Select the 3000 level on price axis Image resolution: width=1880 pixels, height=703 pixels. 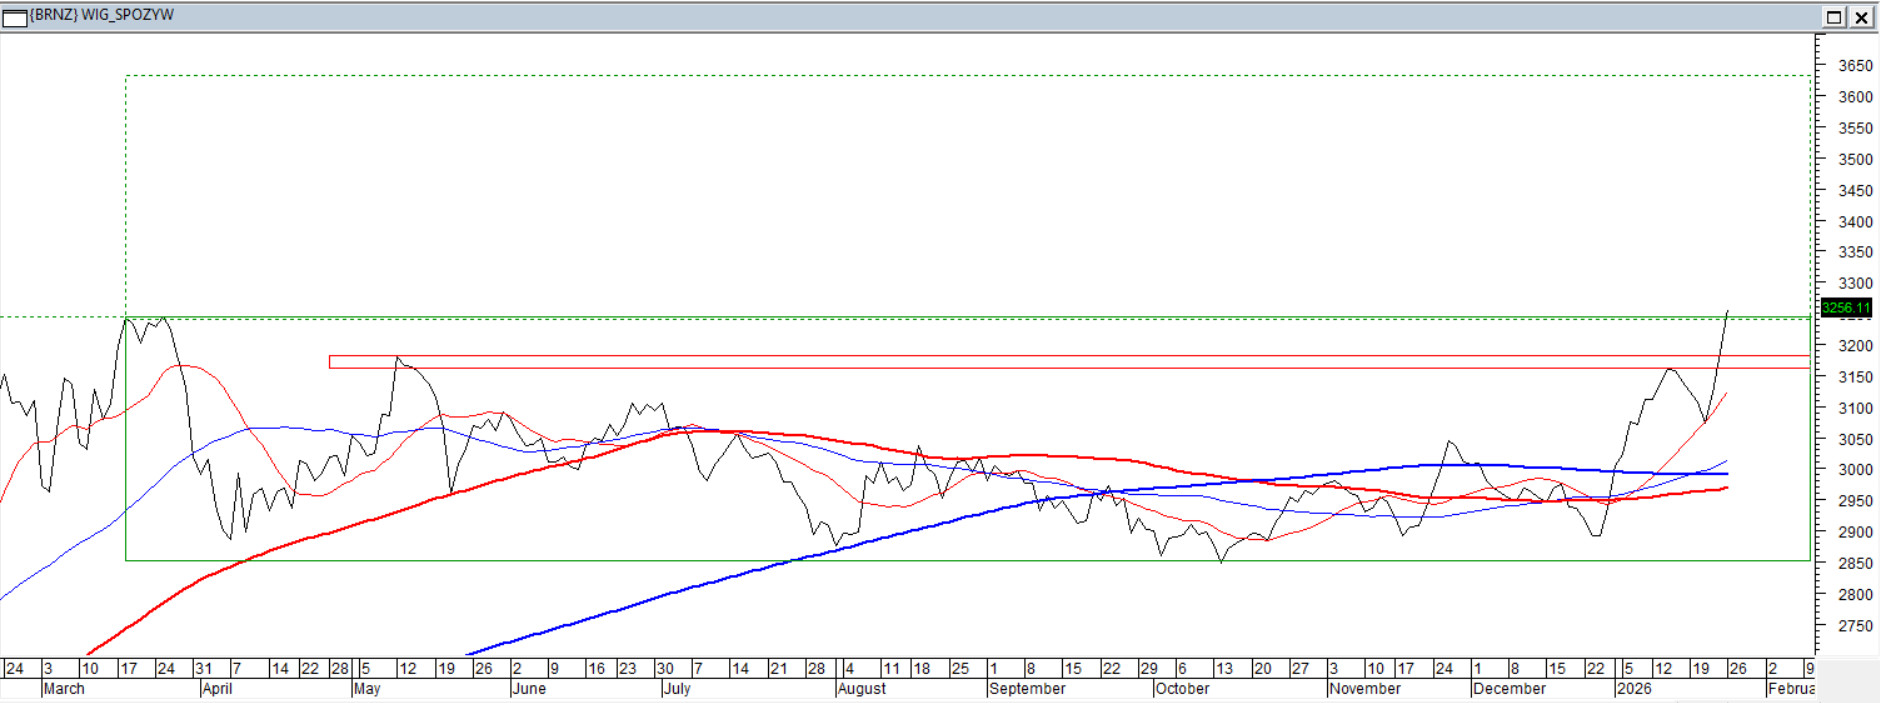1855,470
